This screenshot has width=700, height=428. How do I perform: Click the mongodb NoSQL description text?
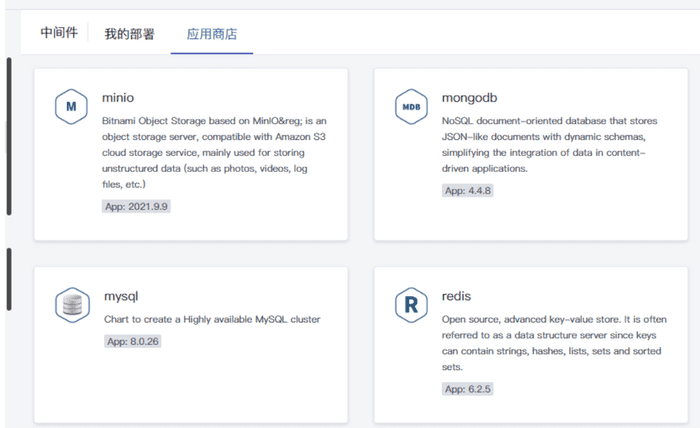pyautogui.click(x=550, y=145)
